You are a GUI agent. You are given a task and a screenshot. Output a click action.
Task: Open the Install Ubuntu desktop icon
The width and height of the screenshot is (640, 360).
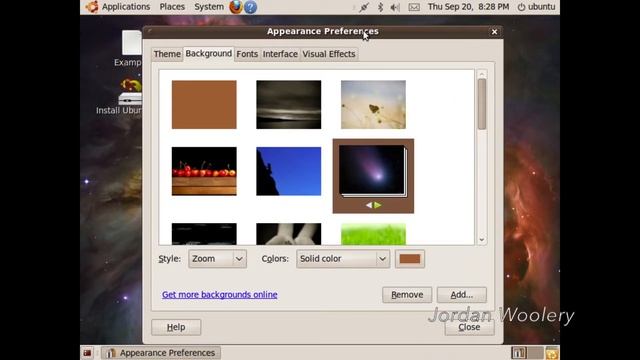[130, 96]
